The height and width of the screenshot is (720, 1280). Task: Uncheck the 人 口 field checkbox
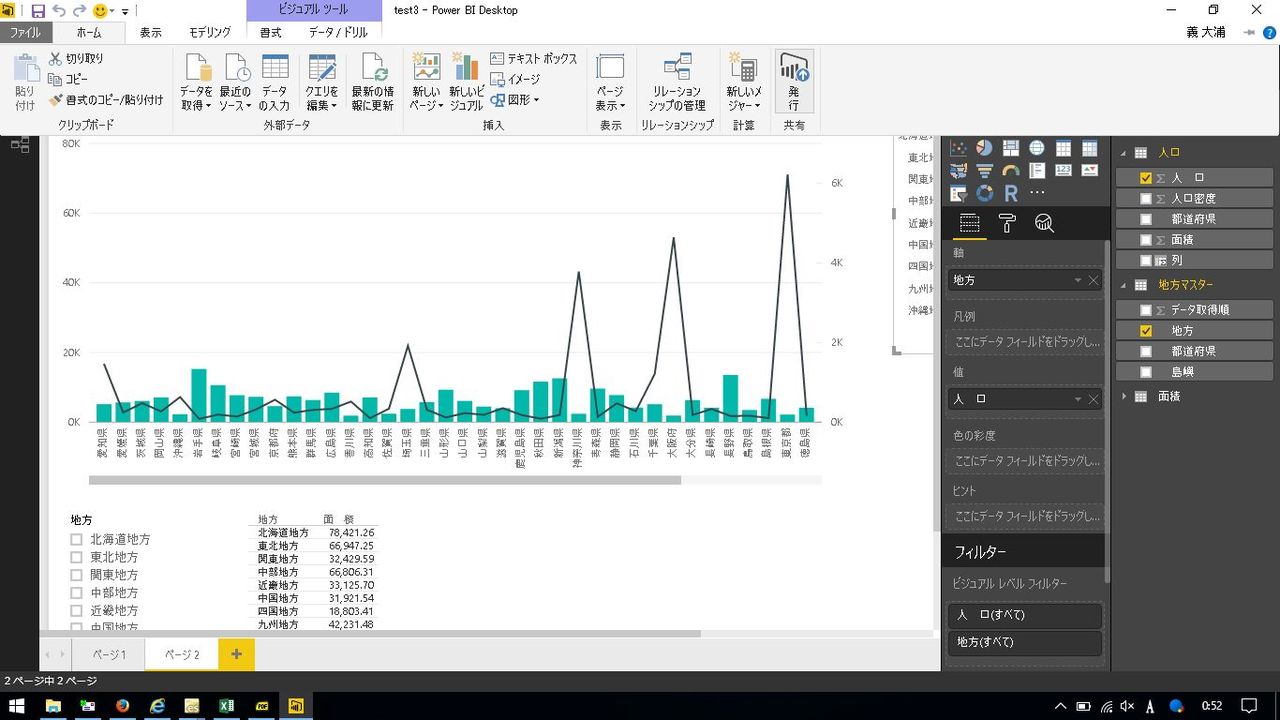coord(1146,177)
